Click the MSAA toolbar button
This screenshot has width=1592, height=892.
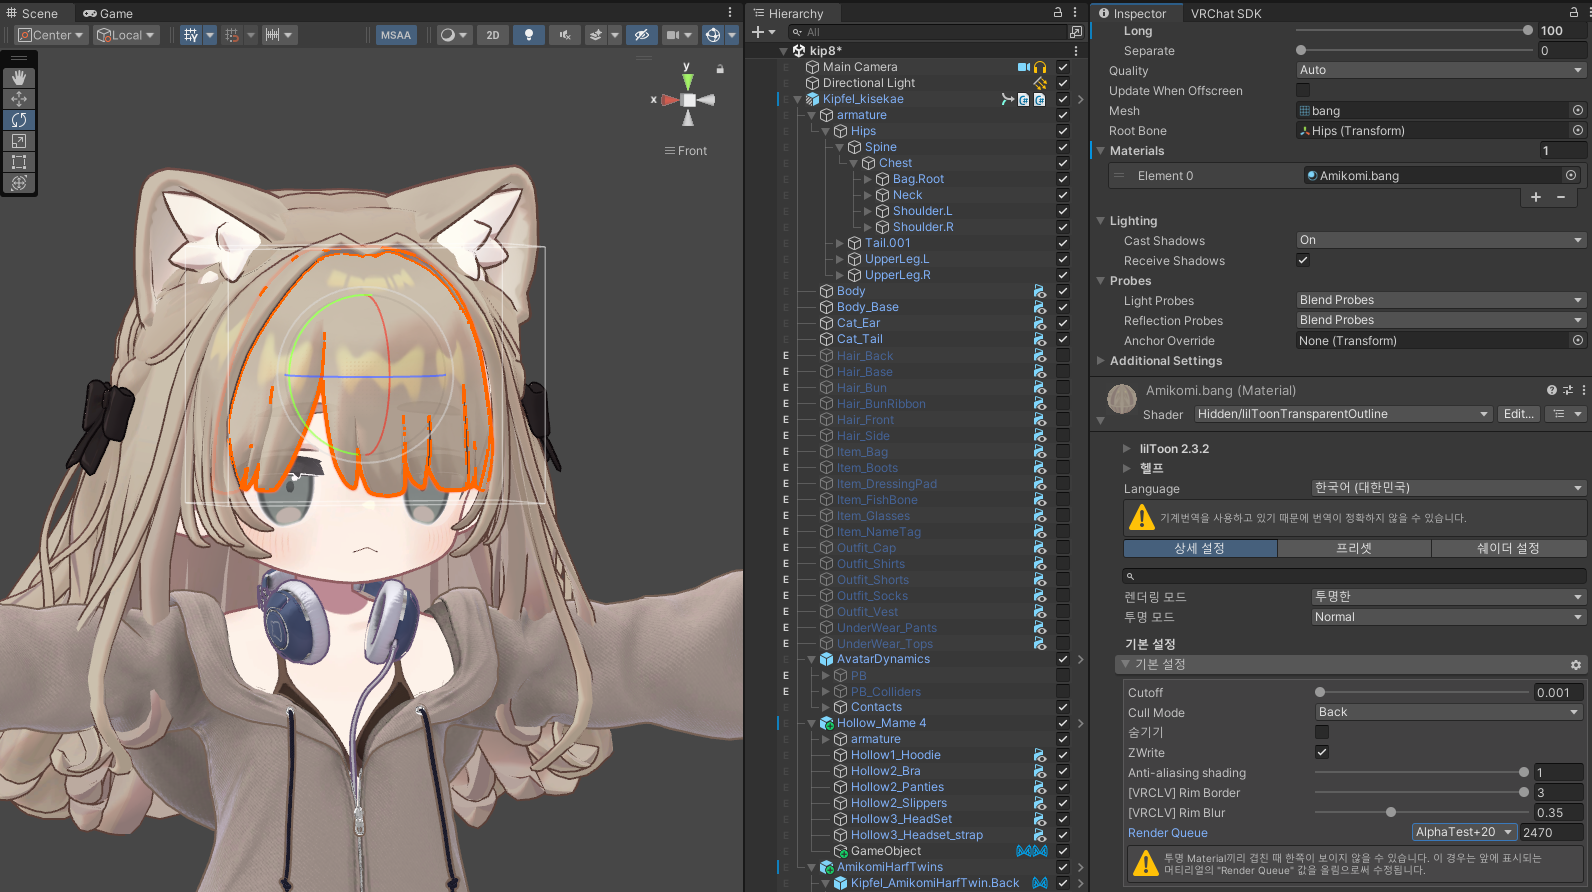[396, 35]
